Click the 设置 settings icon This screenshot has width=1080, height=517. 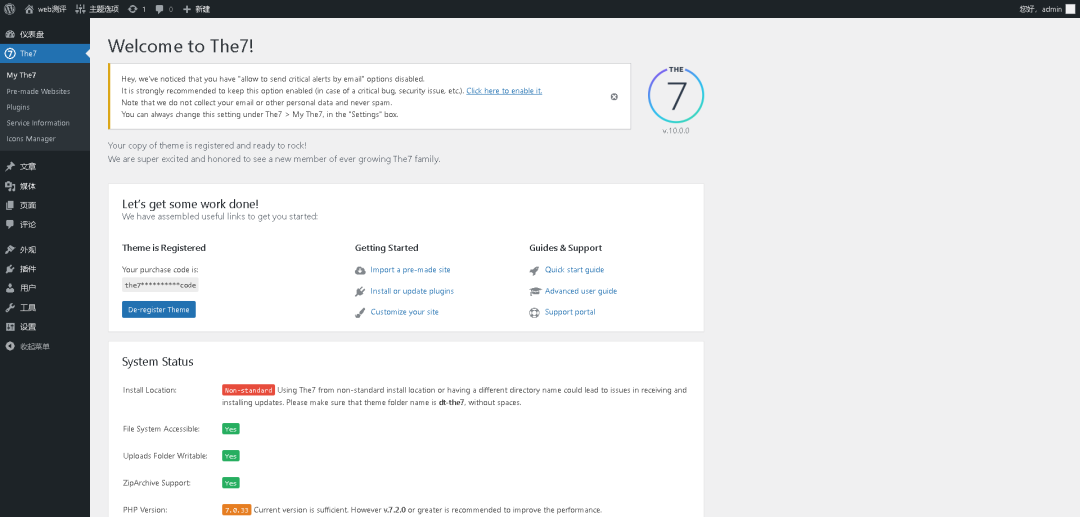click(x=10, y=327)
